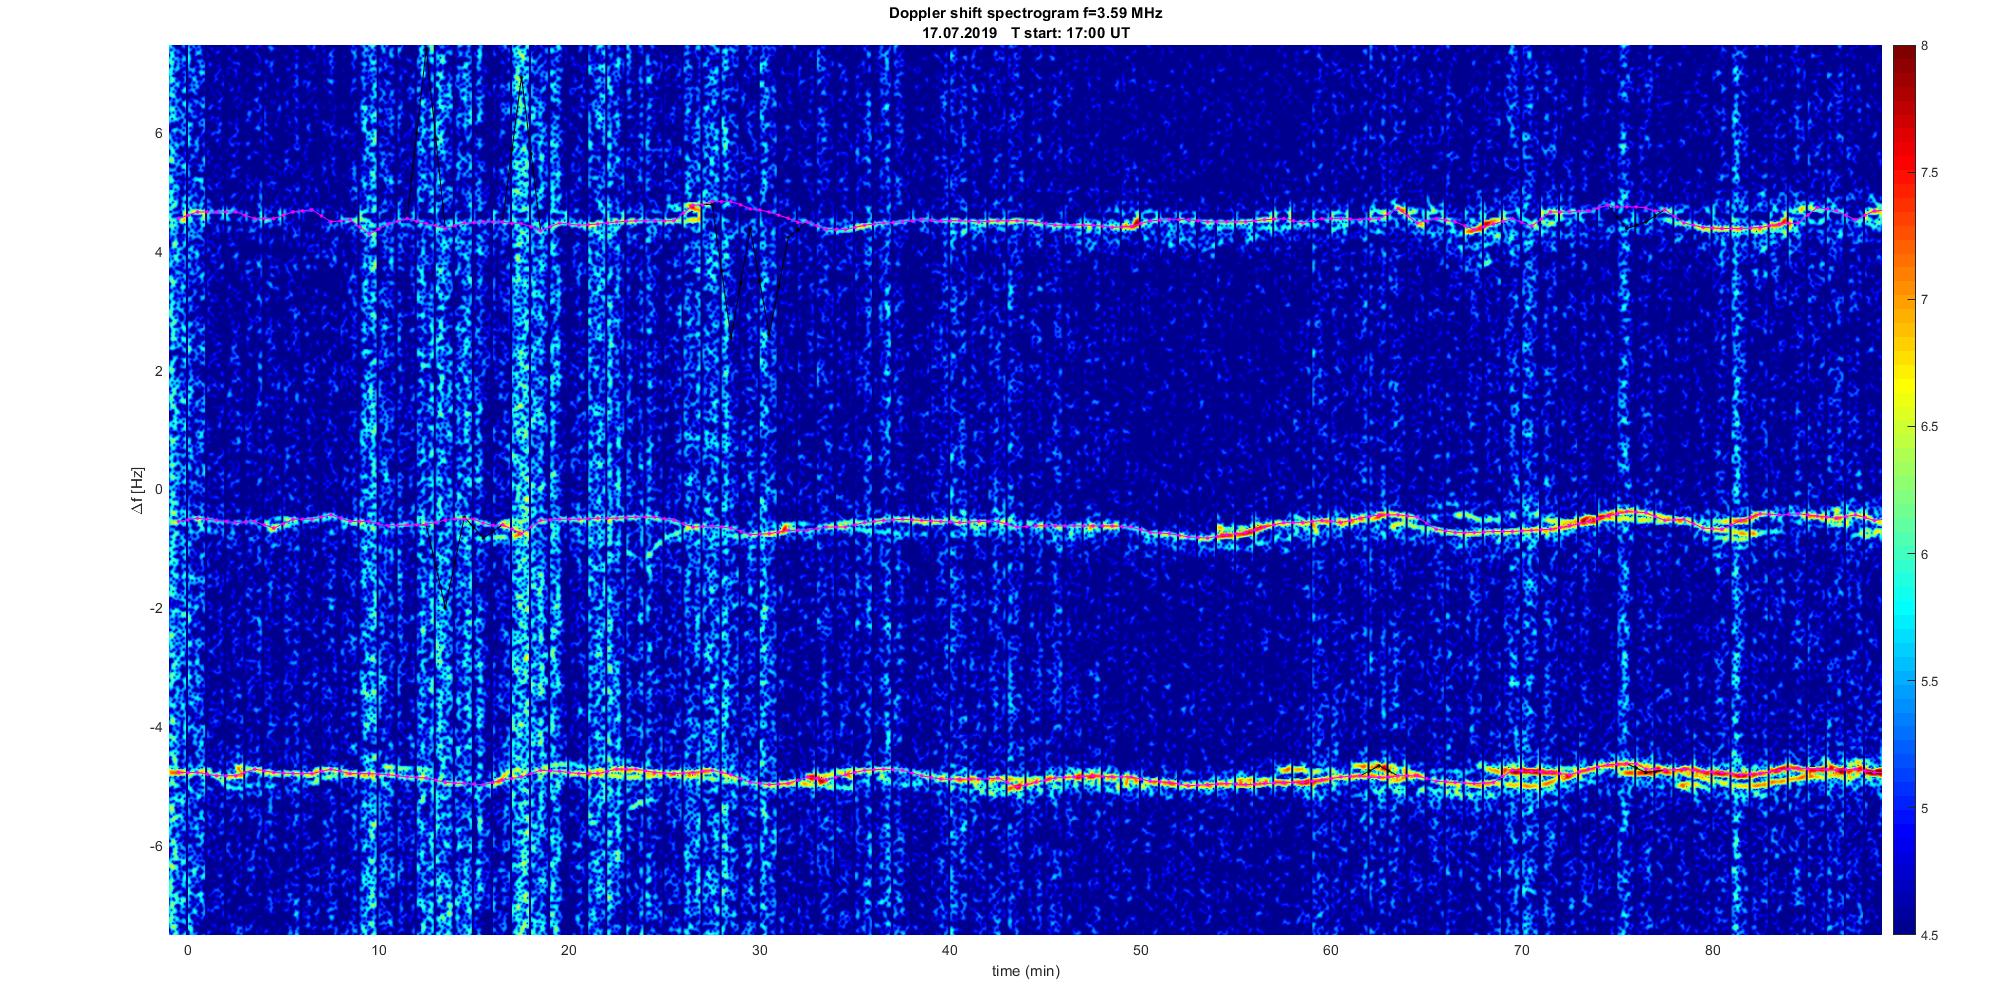
Task: Click time-axis tick label "80"
Action: (x=1712, y=951)
